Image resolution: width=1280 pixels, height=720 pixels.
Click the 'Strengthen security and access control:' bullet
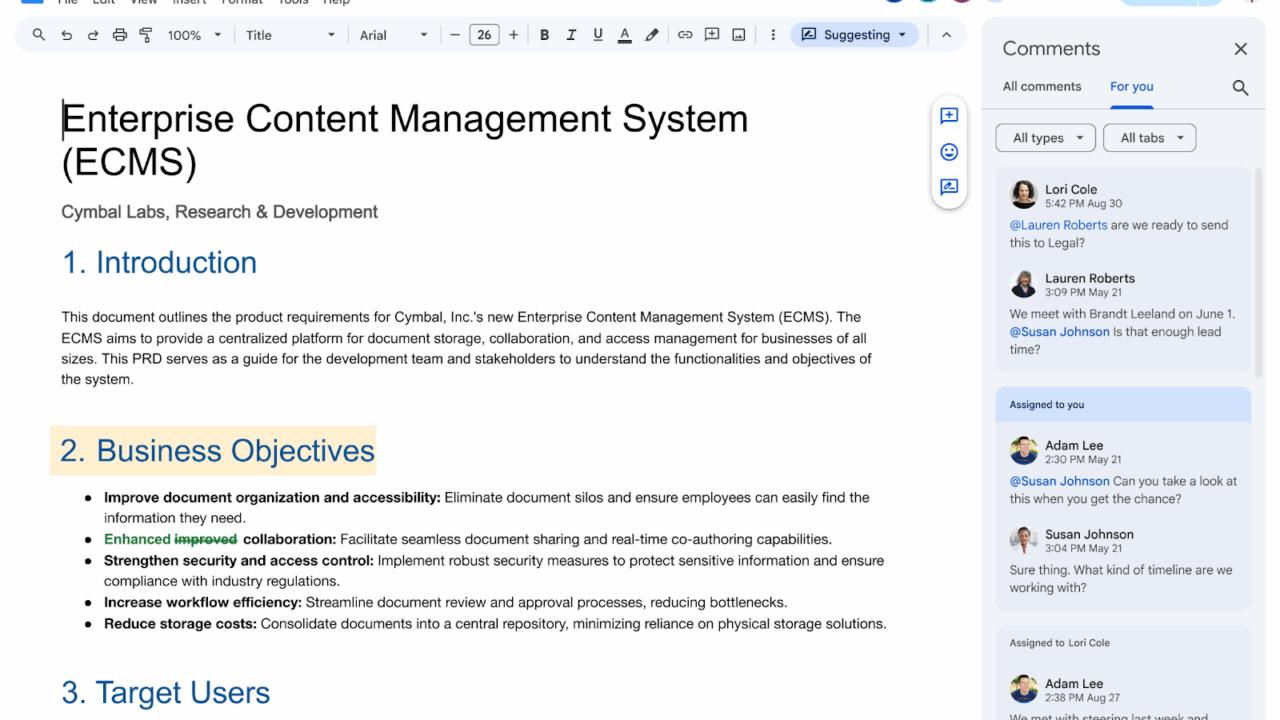coord(239,560)
